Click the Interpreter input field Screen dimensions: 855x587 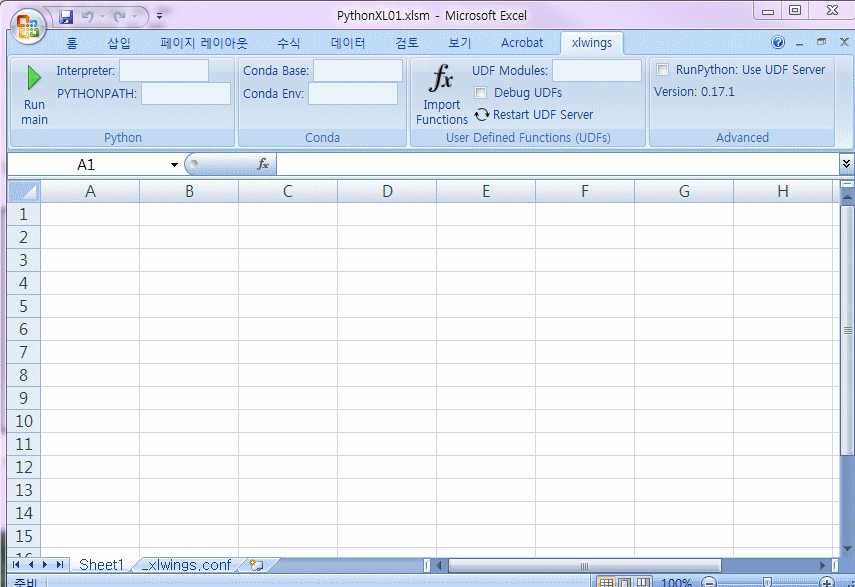click(x=164, y=70)
